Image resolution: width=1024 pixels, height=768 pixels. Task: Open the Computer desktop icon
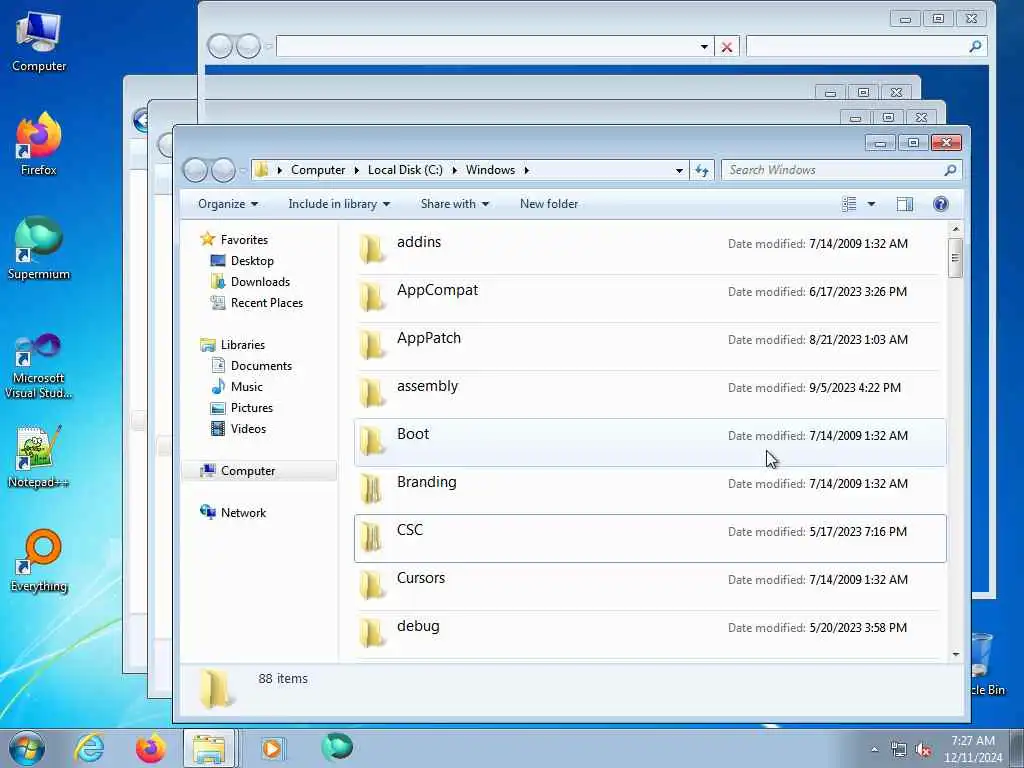39,40
